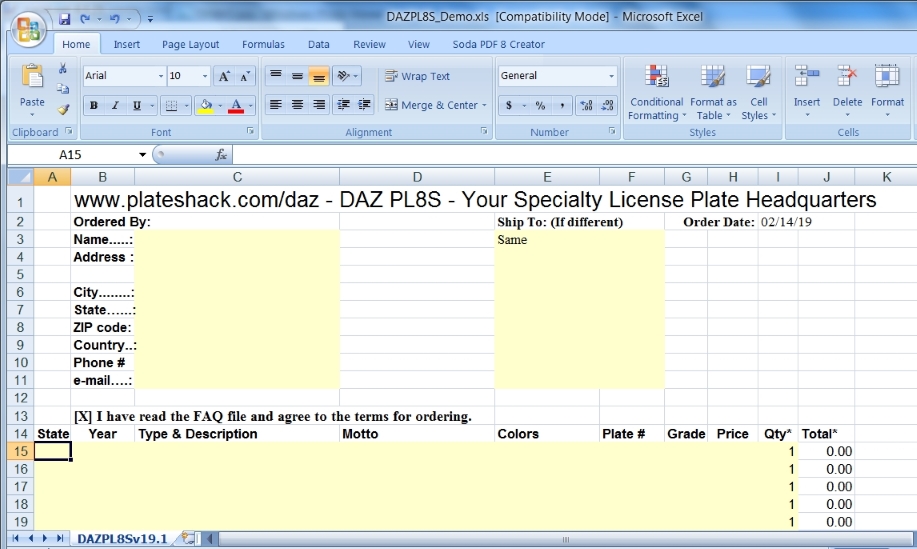Apply red Font Color
The image size is (917, 549).
pos(236,105)
